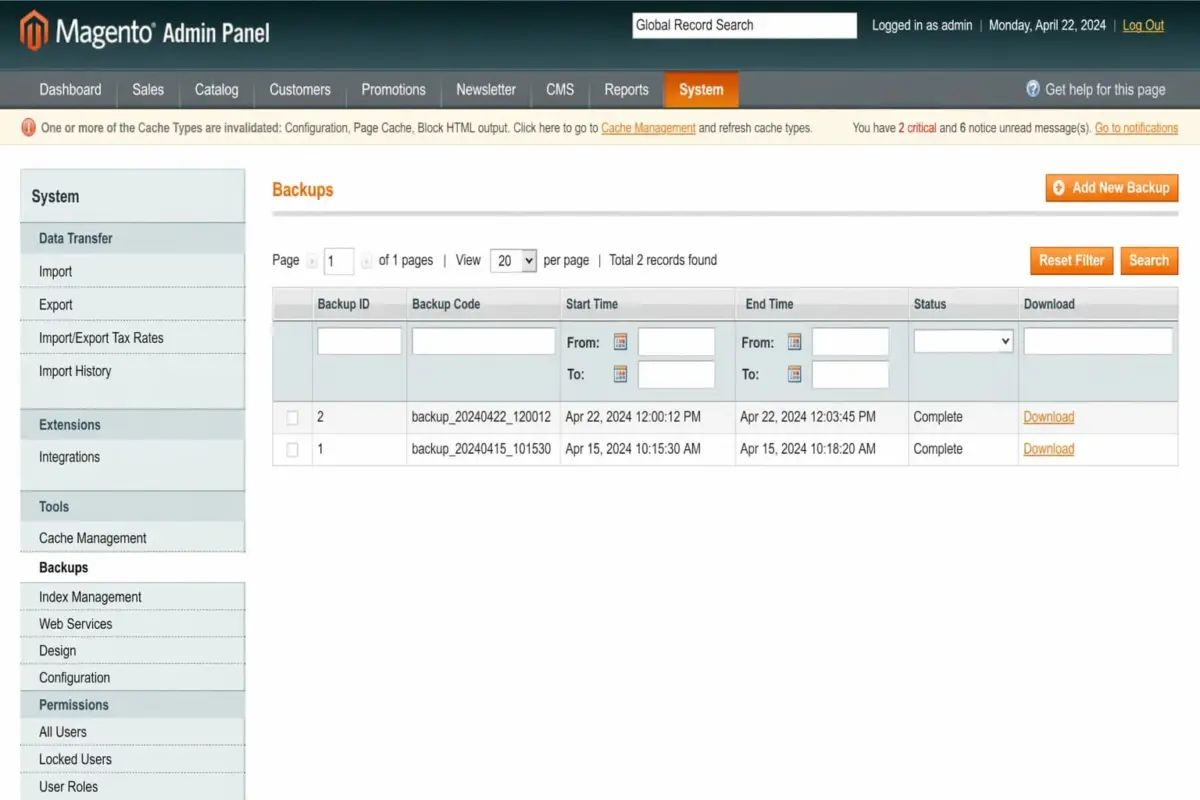This screenshot has height=800, width=1200.
Task: Open the Status filter dropdown
Action: tap(963, 341)
